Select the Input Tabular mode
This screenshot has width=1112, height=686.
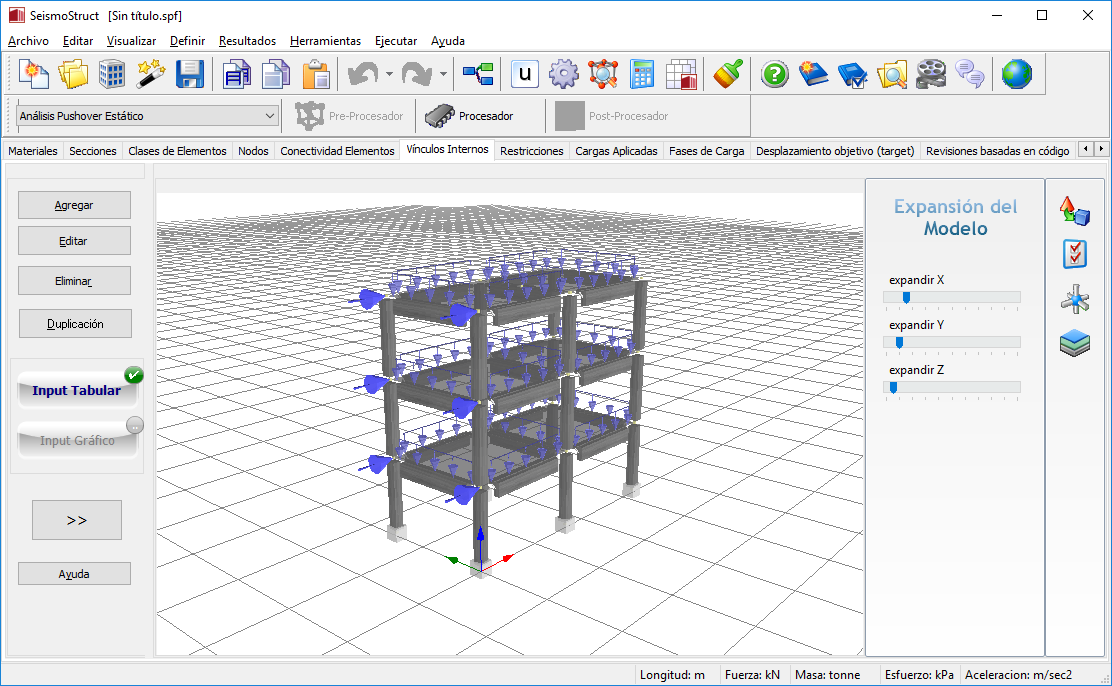click(77, 390)
